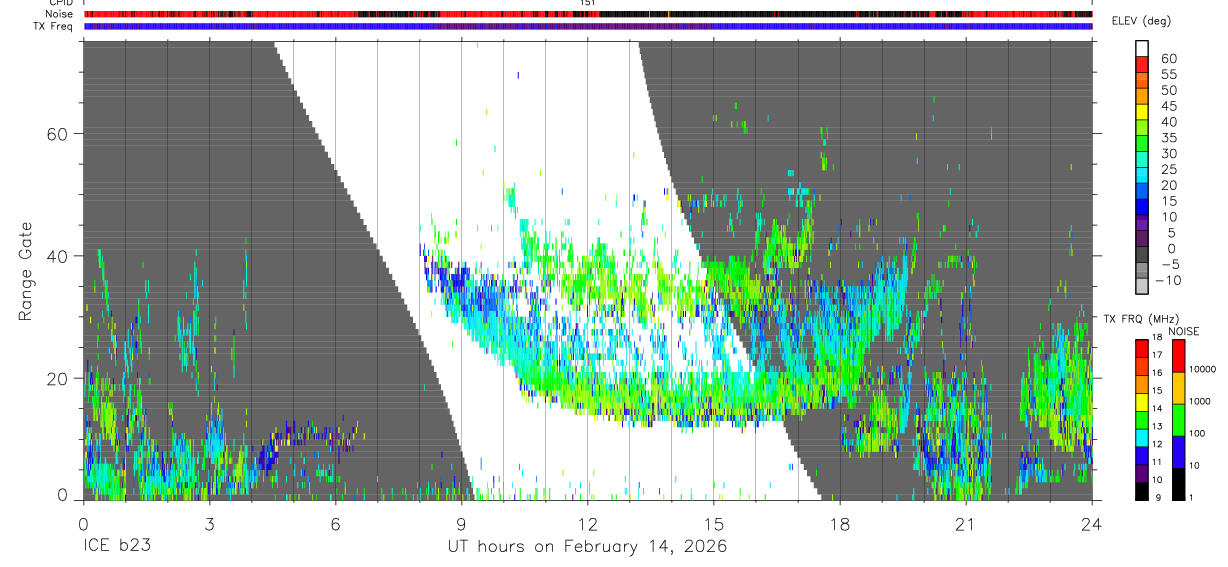Click the red swatch in ELEV colorbar
Image resolution: width=1228 pixels, height=567 pixels.
point(1142,64)
